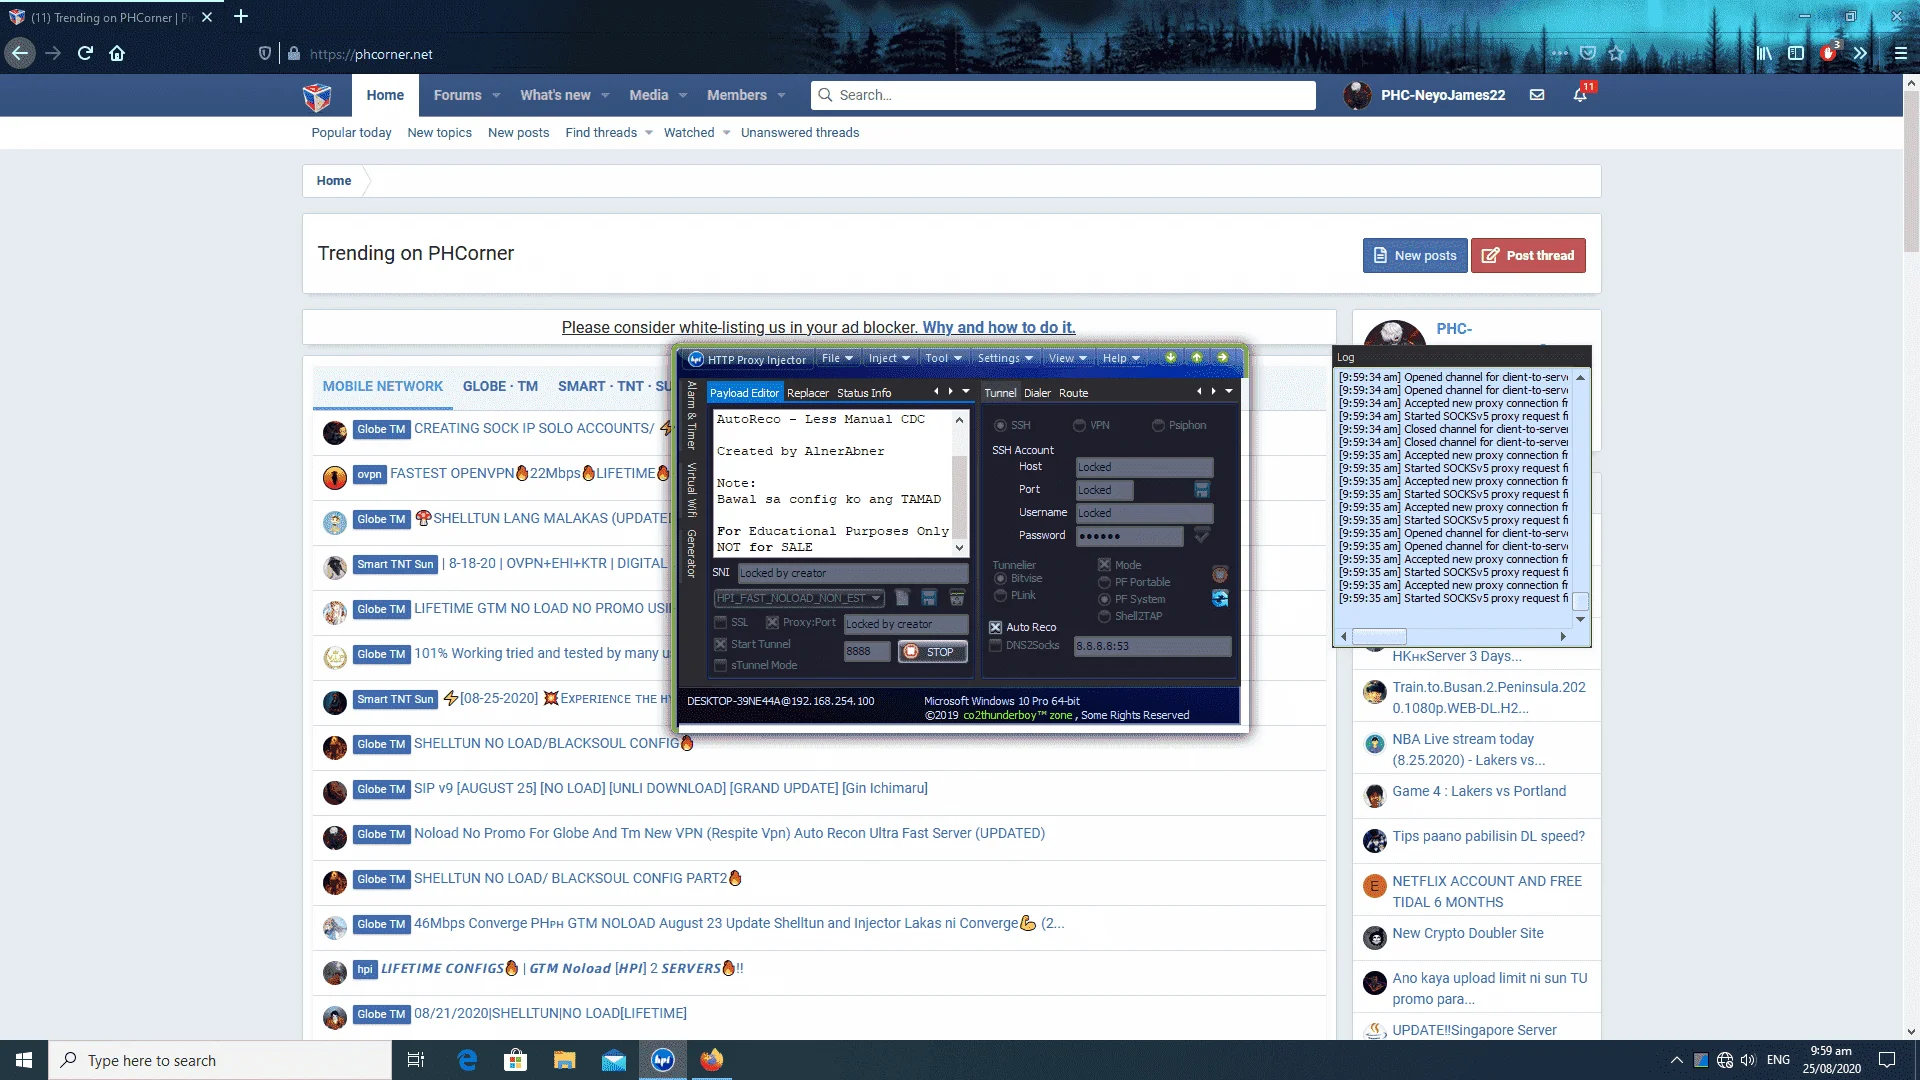Image resolution: width=1920 pixels, height=1080 pixels.
Task: Click the HTTP Proxy Injector logo icon in title bar
Action: coord(696,359)
